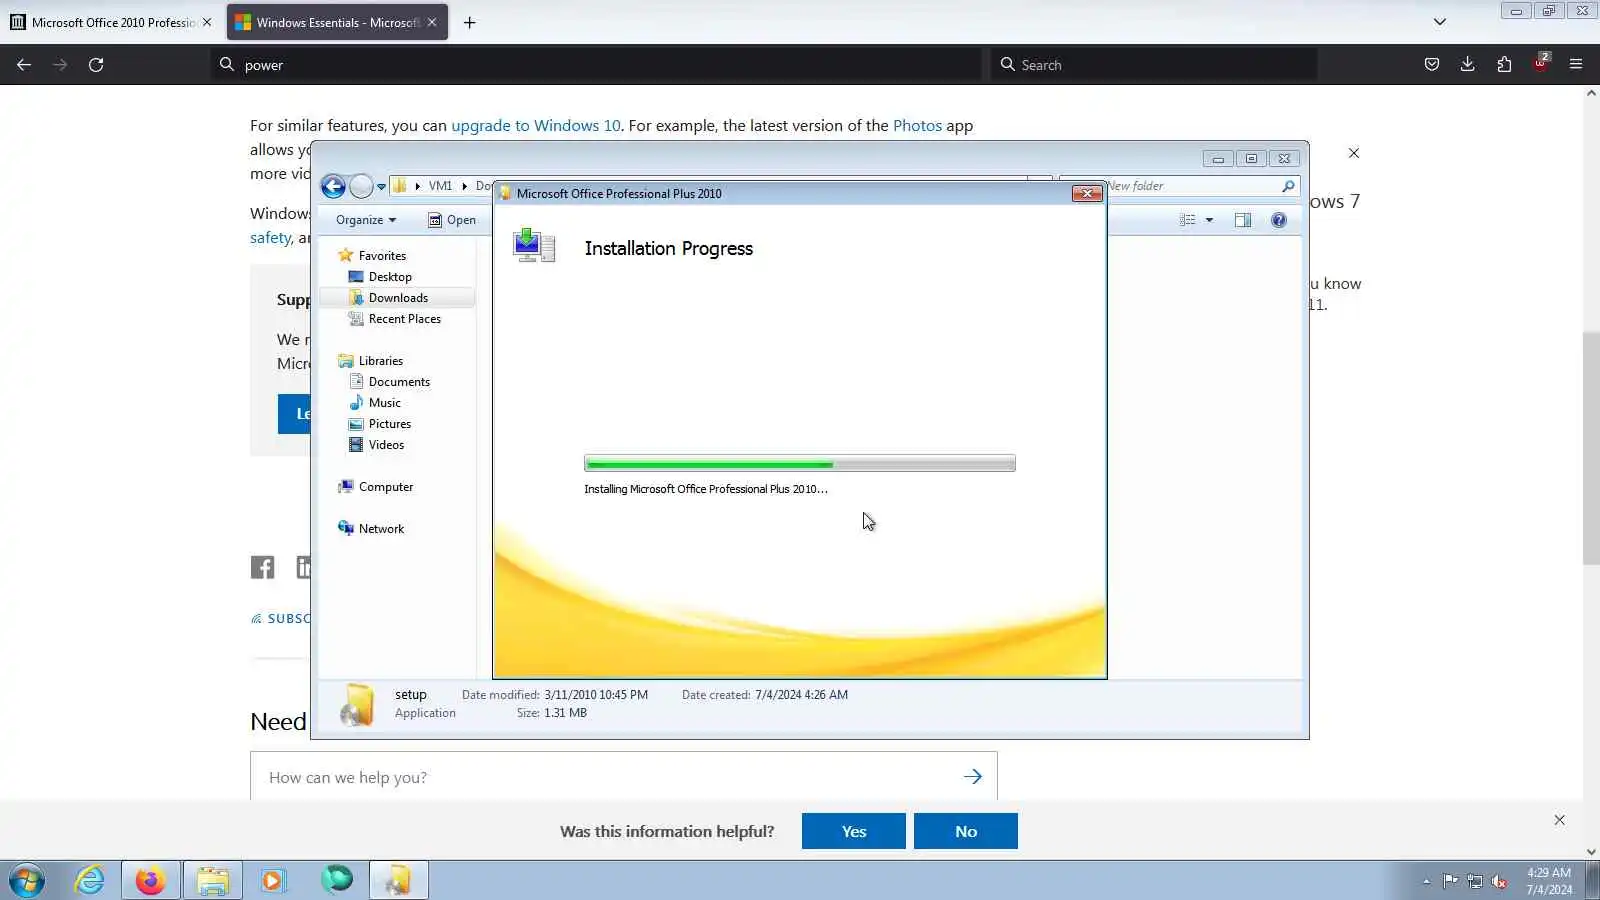The width and height of the screenshot is (1600, 900).
Task: Launch Windows Media Player from taskbar
Action: 273,880
